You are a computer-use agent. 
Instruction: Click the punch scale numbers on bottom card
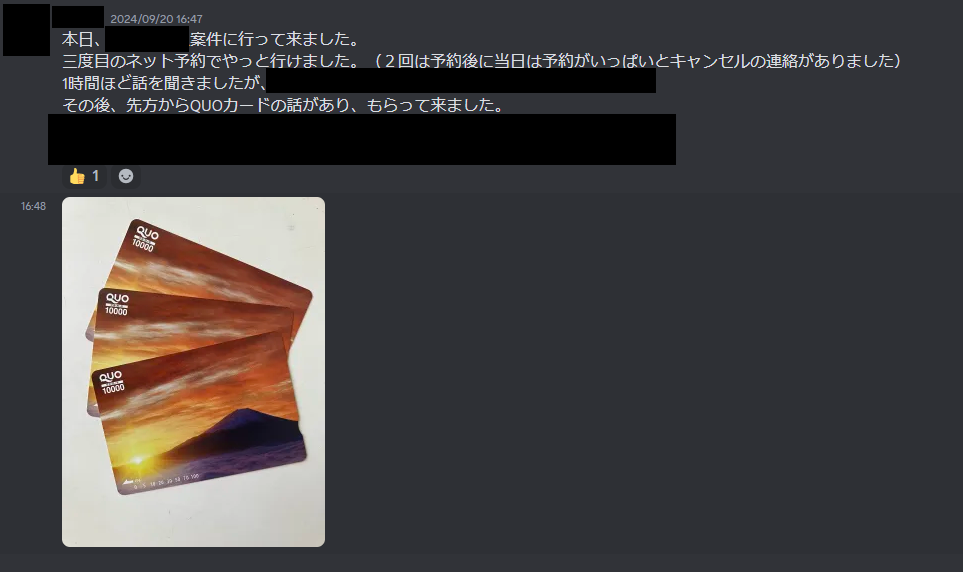coord(165,481)
